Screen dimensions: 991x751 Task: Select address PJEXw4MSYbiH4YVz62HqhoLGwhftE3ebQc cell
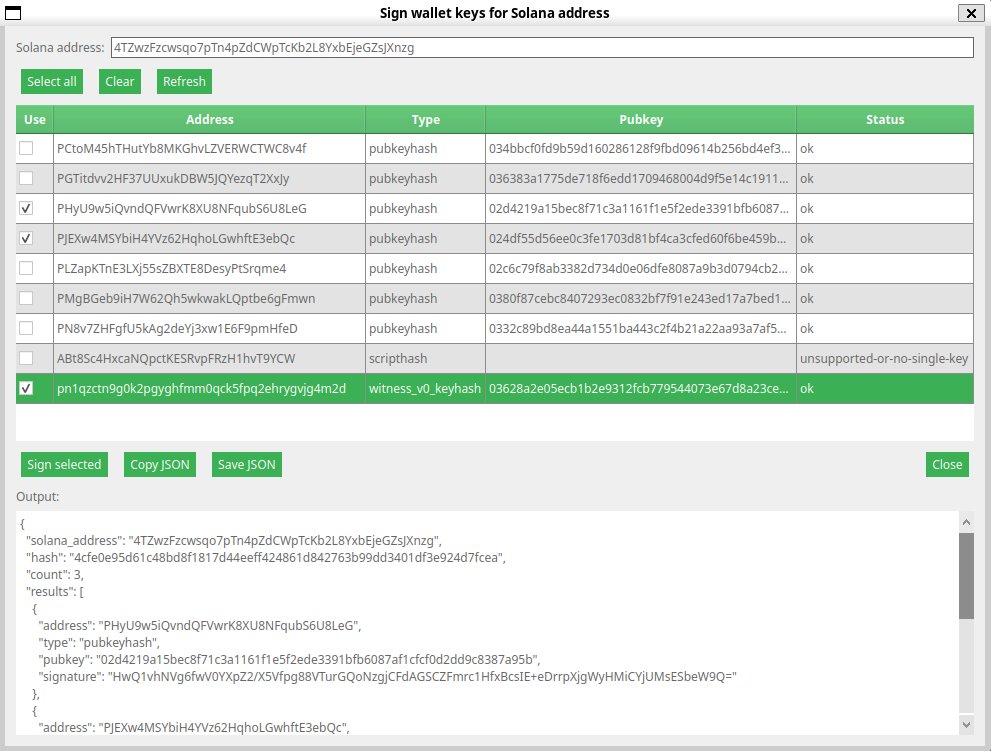209,238
